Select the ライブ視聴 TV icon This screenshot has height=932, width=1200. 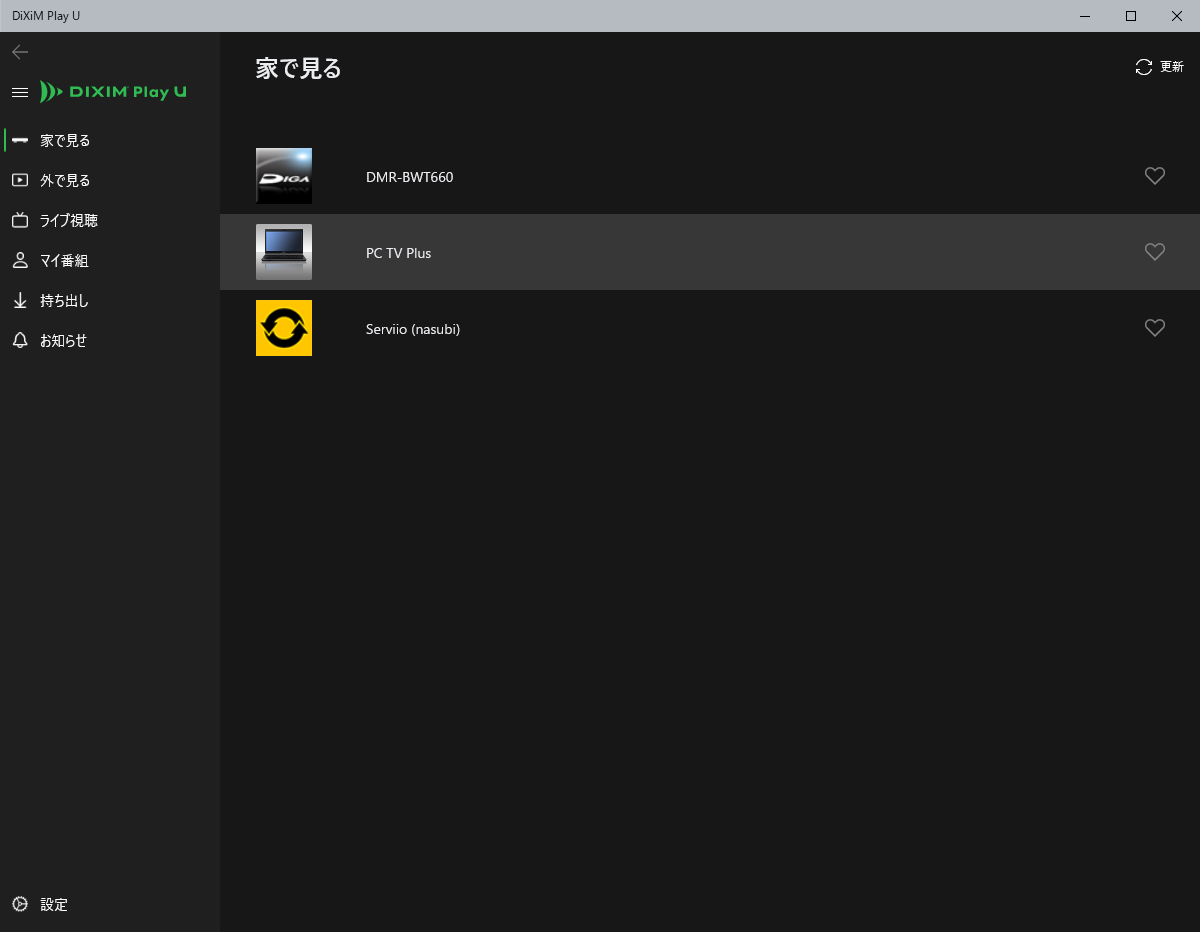pos(20,221)
